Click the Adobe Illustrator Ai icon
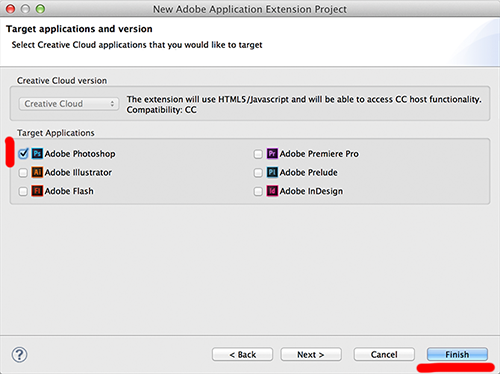 point(37,172)
